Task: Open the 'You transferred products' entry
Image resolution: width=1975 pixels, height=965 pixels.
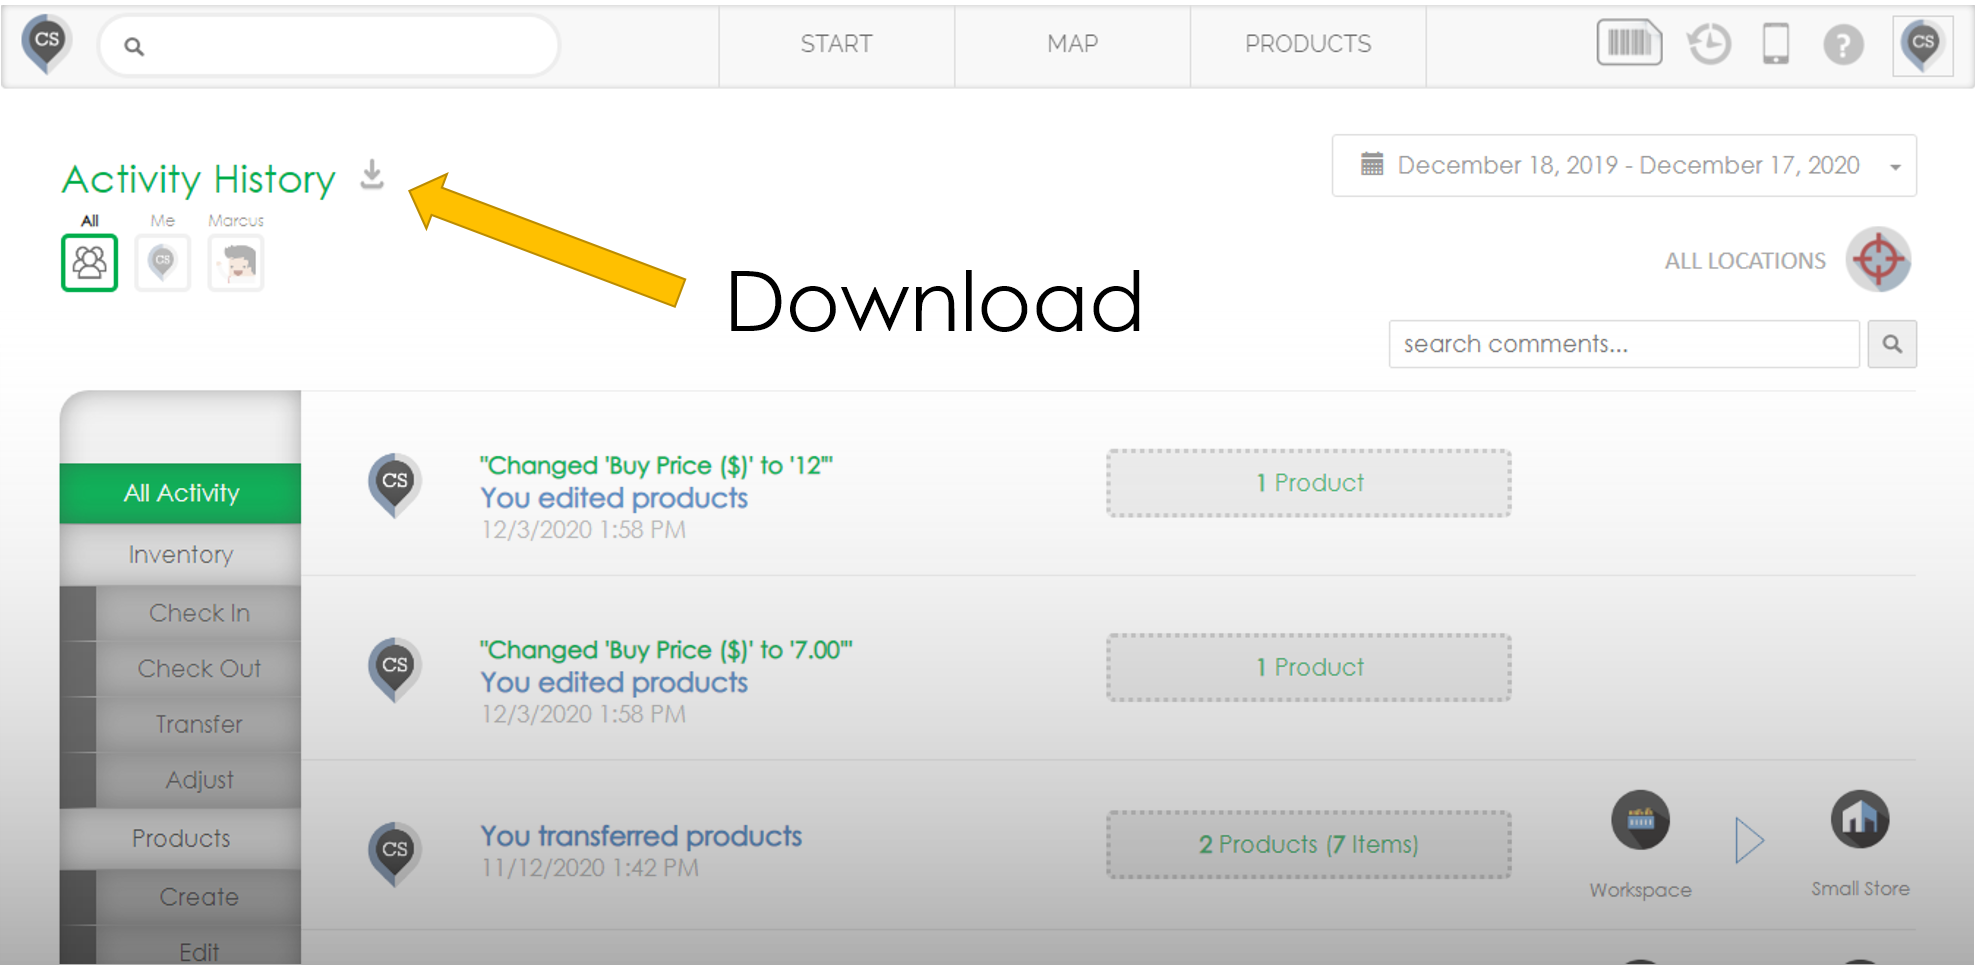Action: [x=641, y=836]
